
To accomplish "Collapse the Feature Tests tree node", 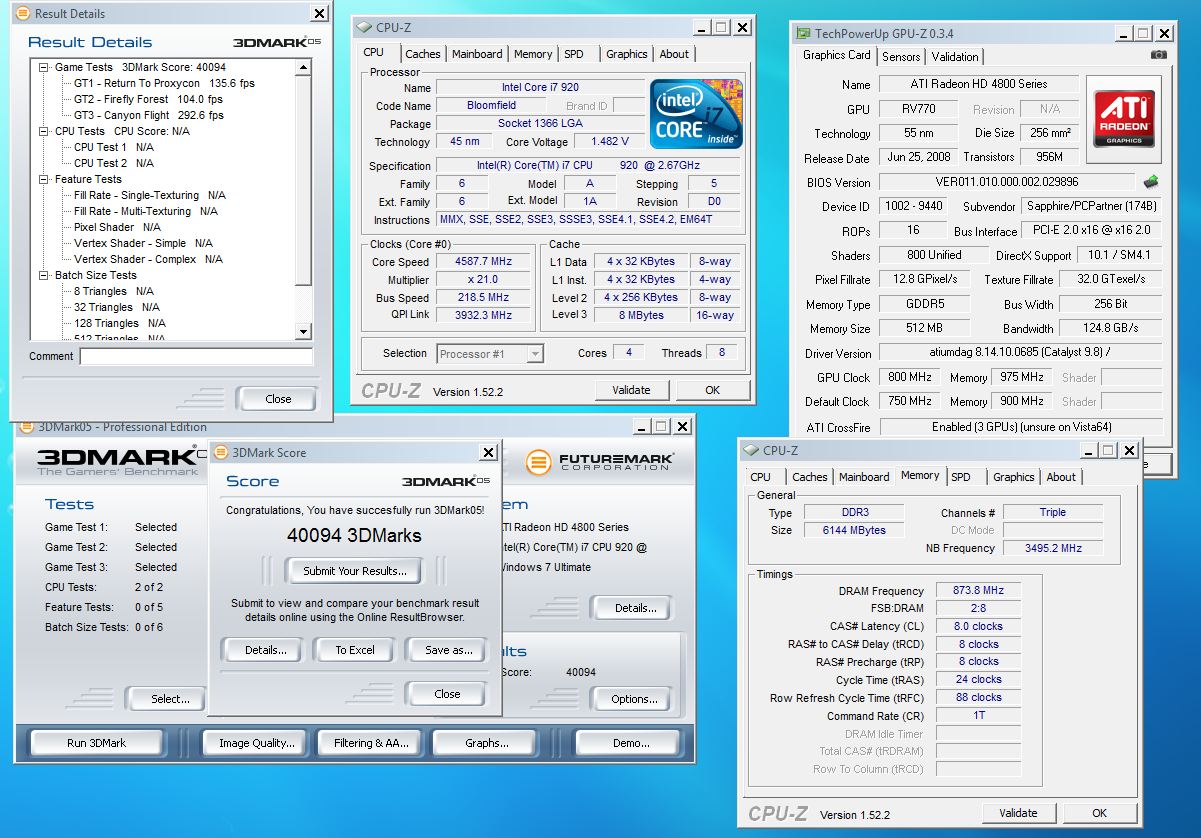I will click(x=44, y=179).
